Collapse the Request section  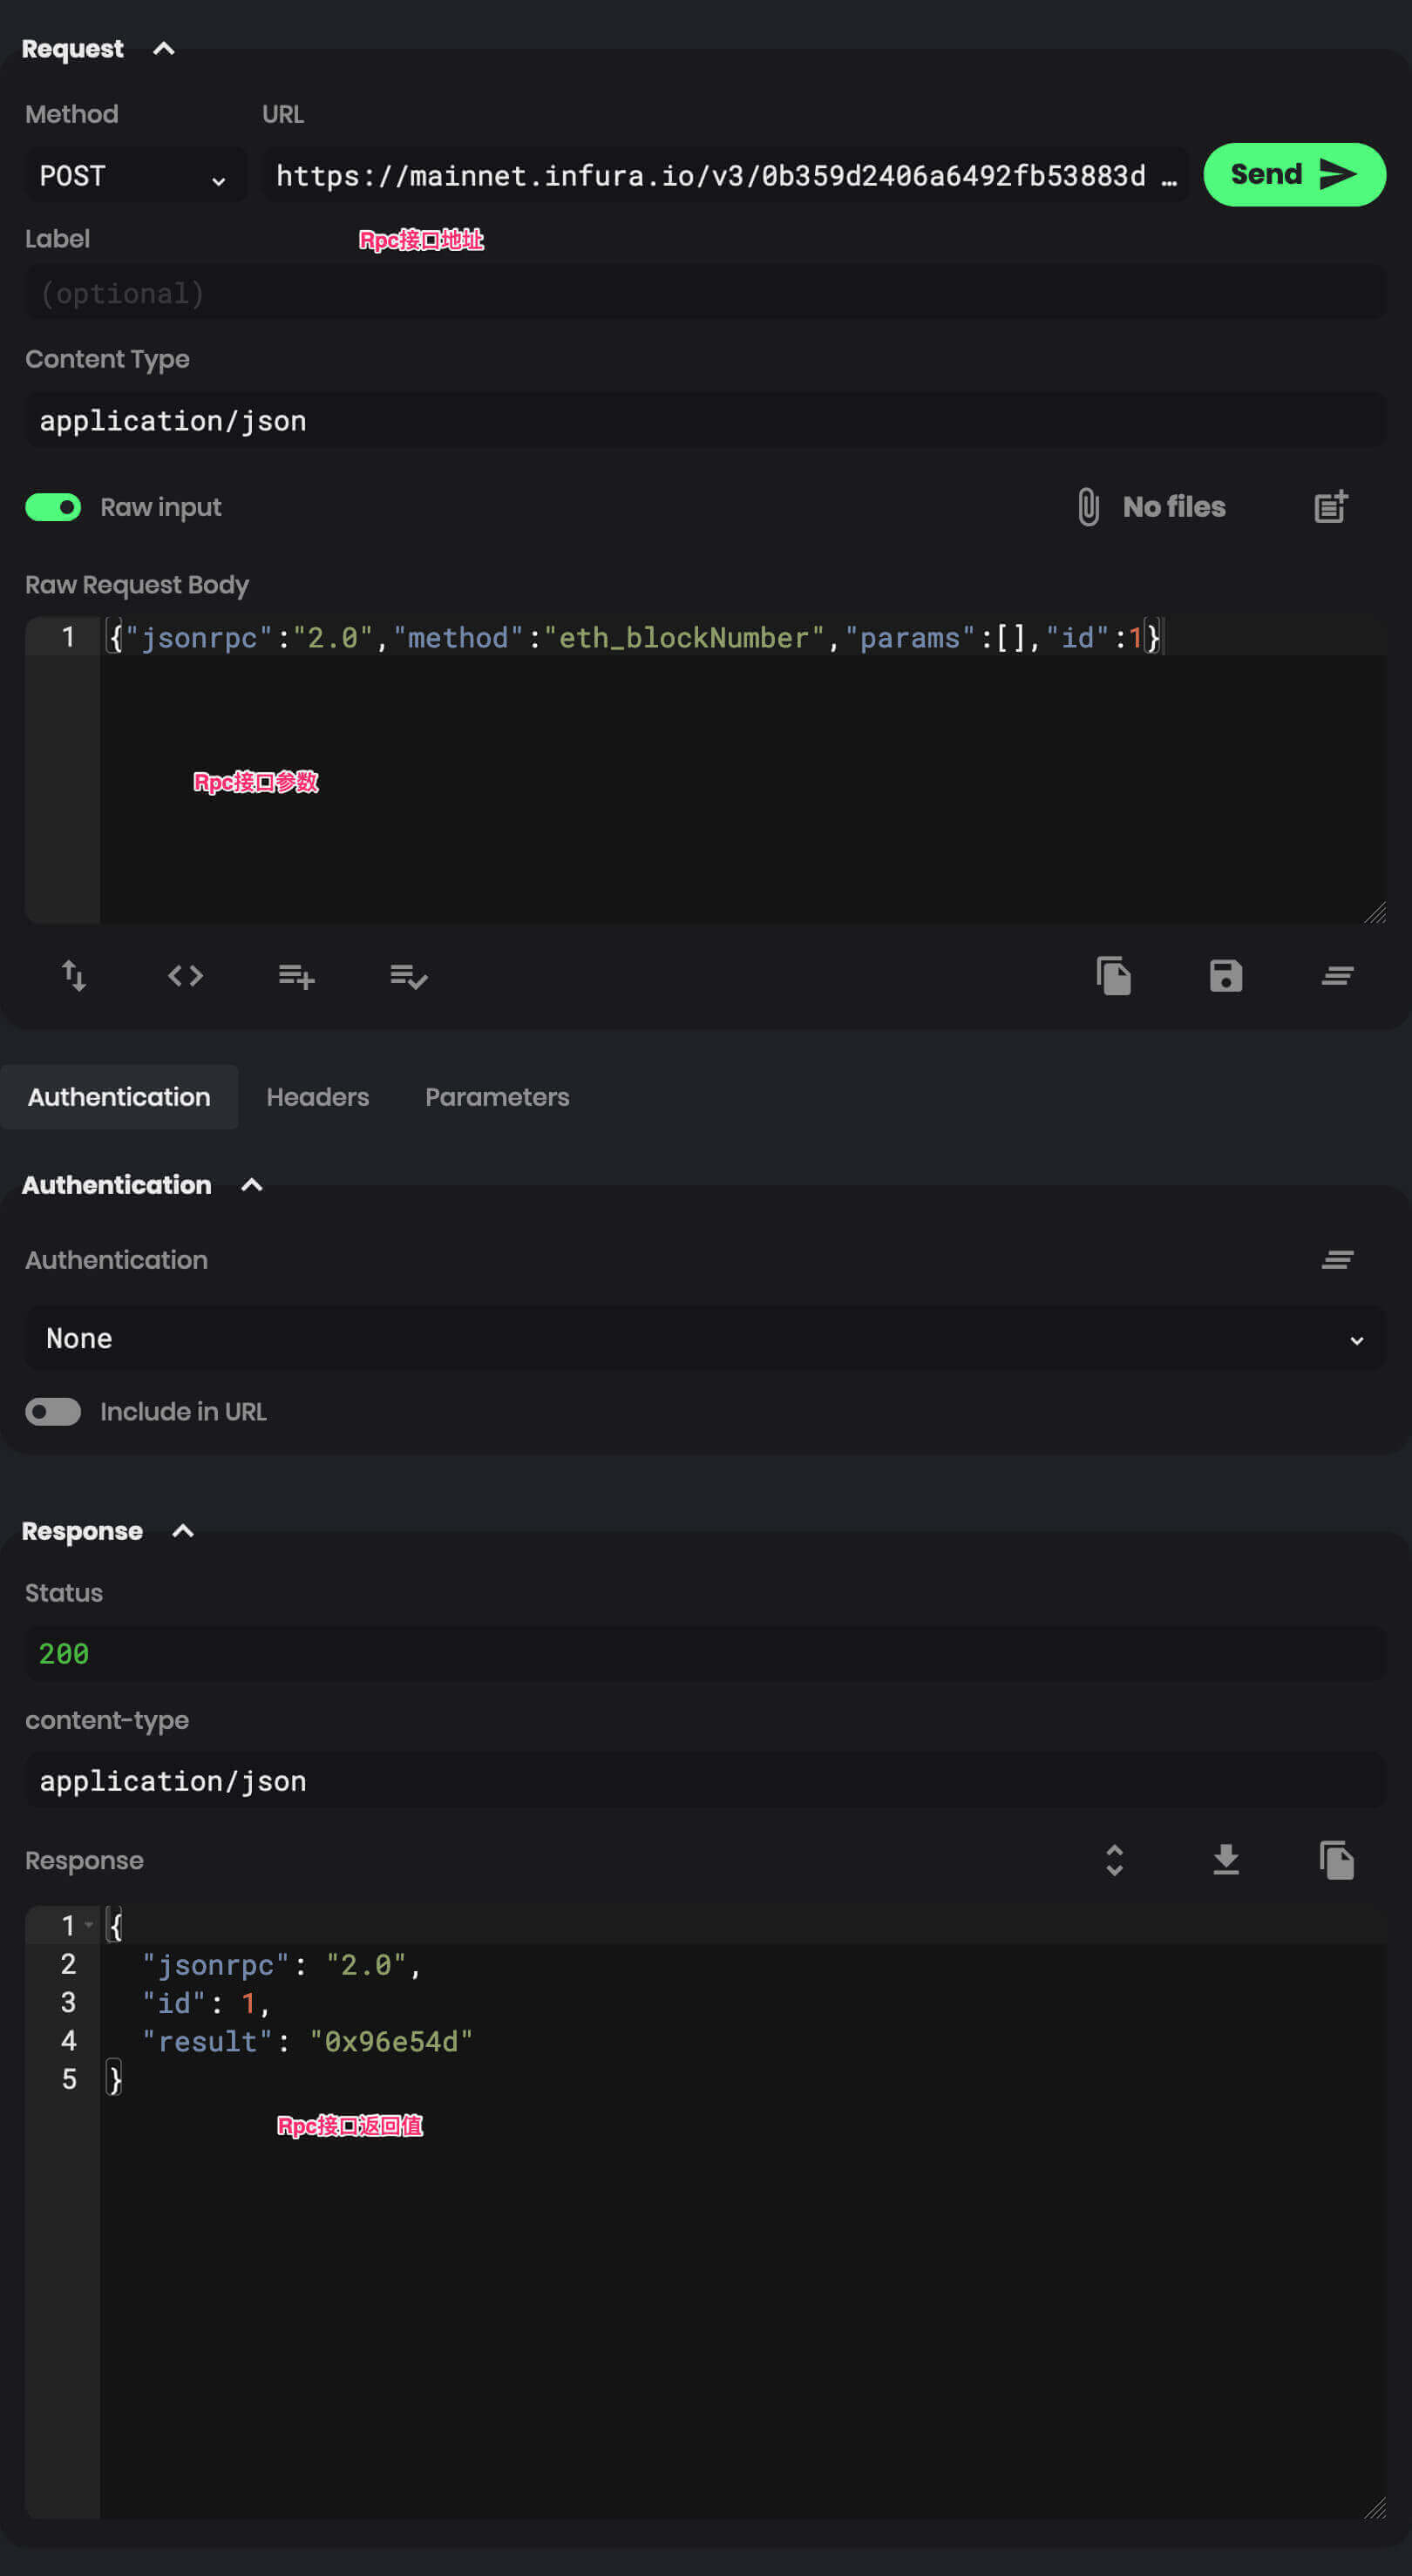pyautogui.click(x=164, y=49)
